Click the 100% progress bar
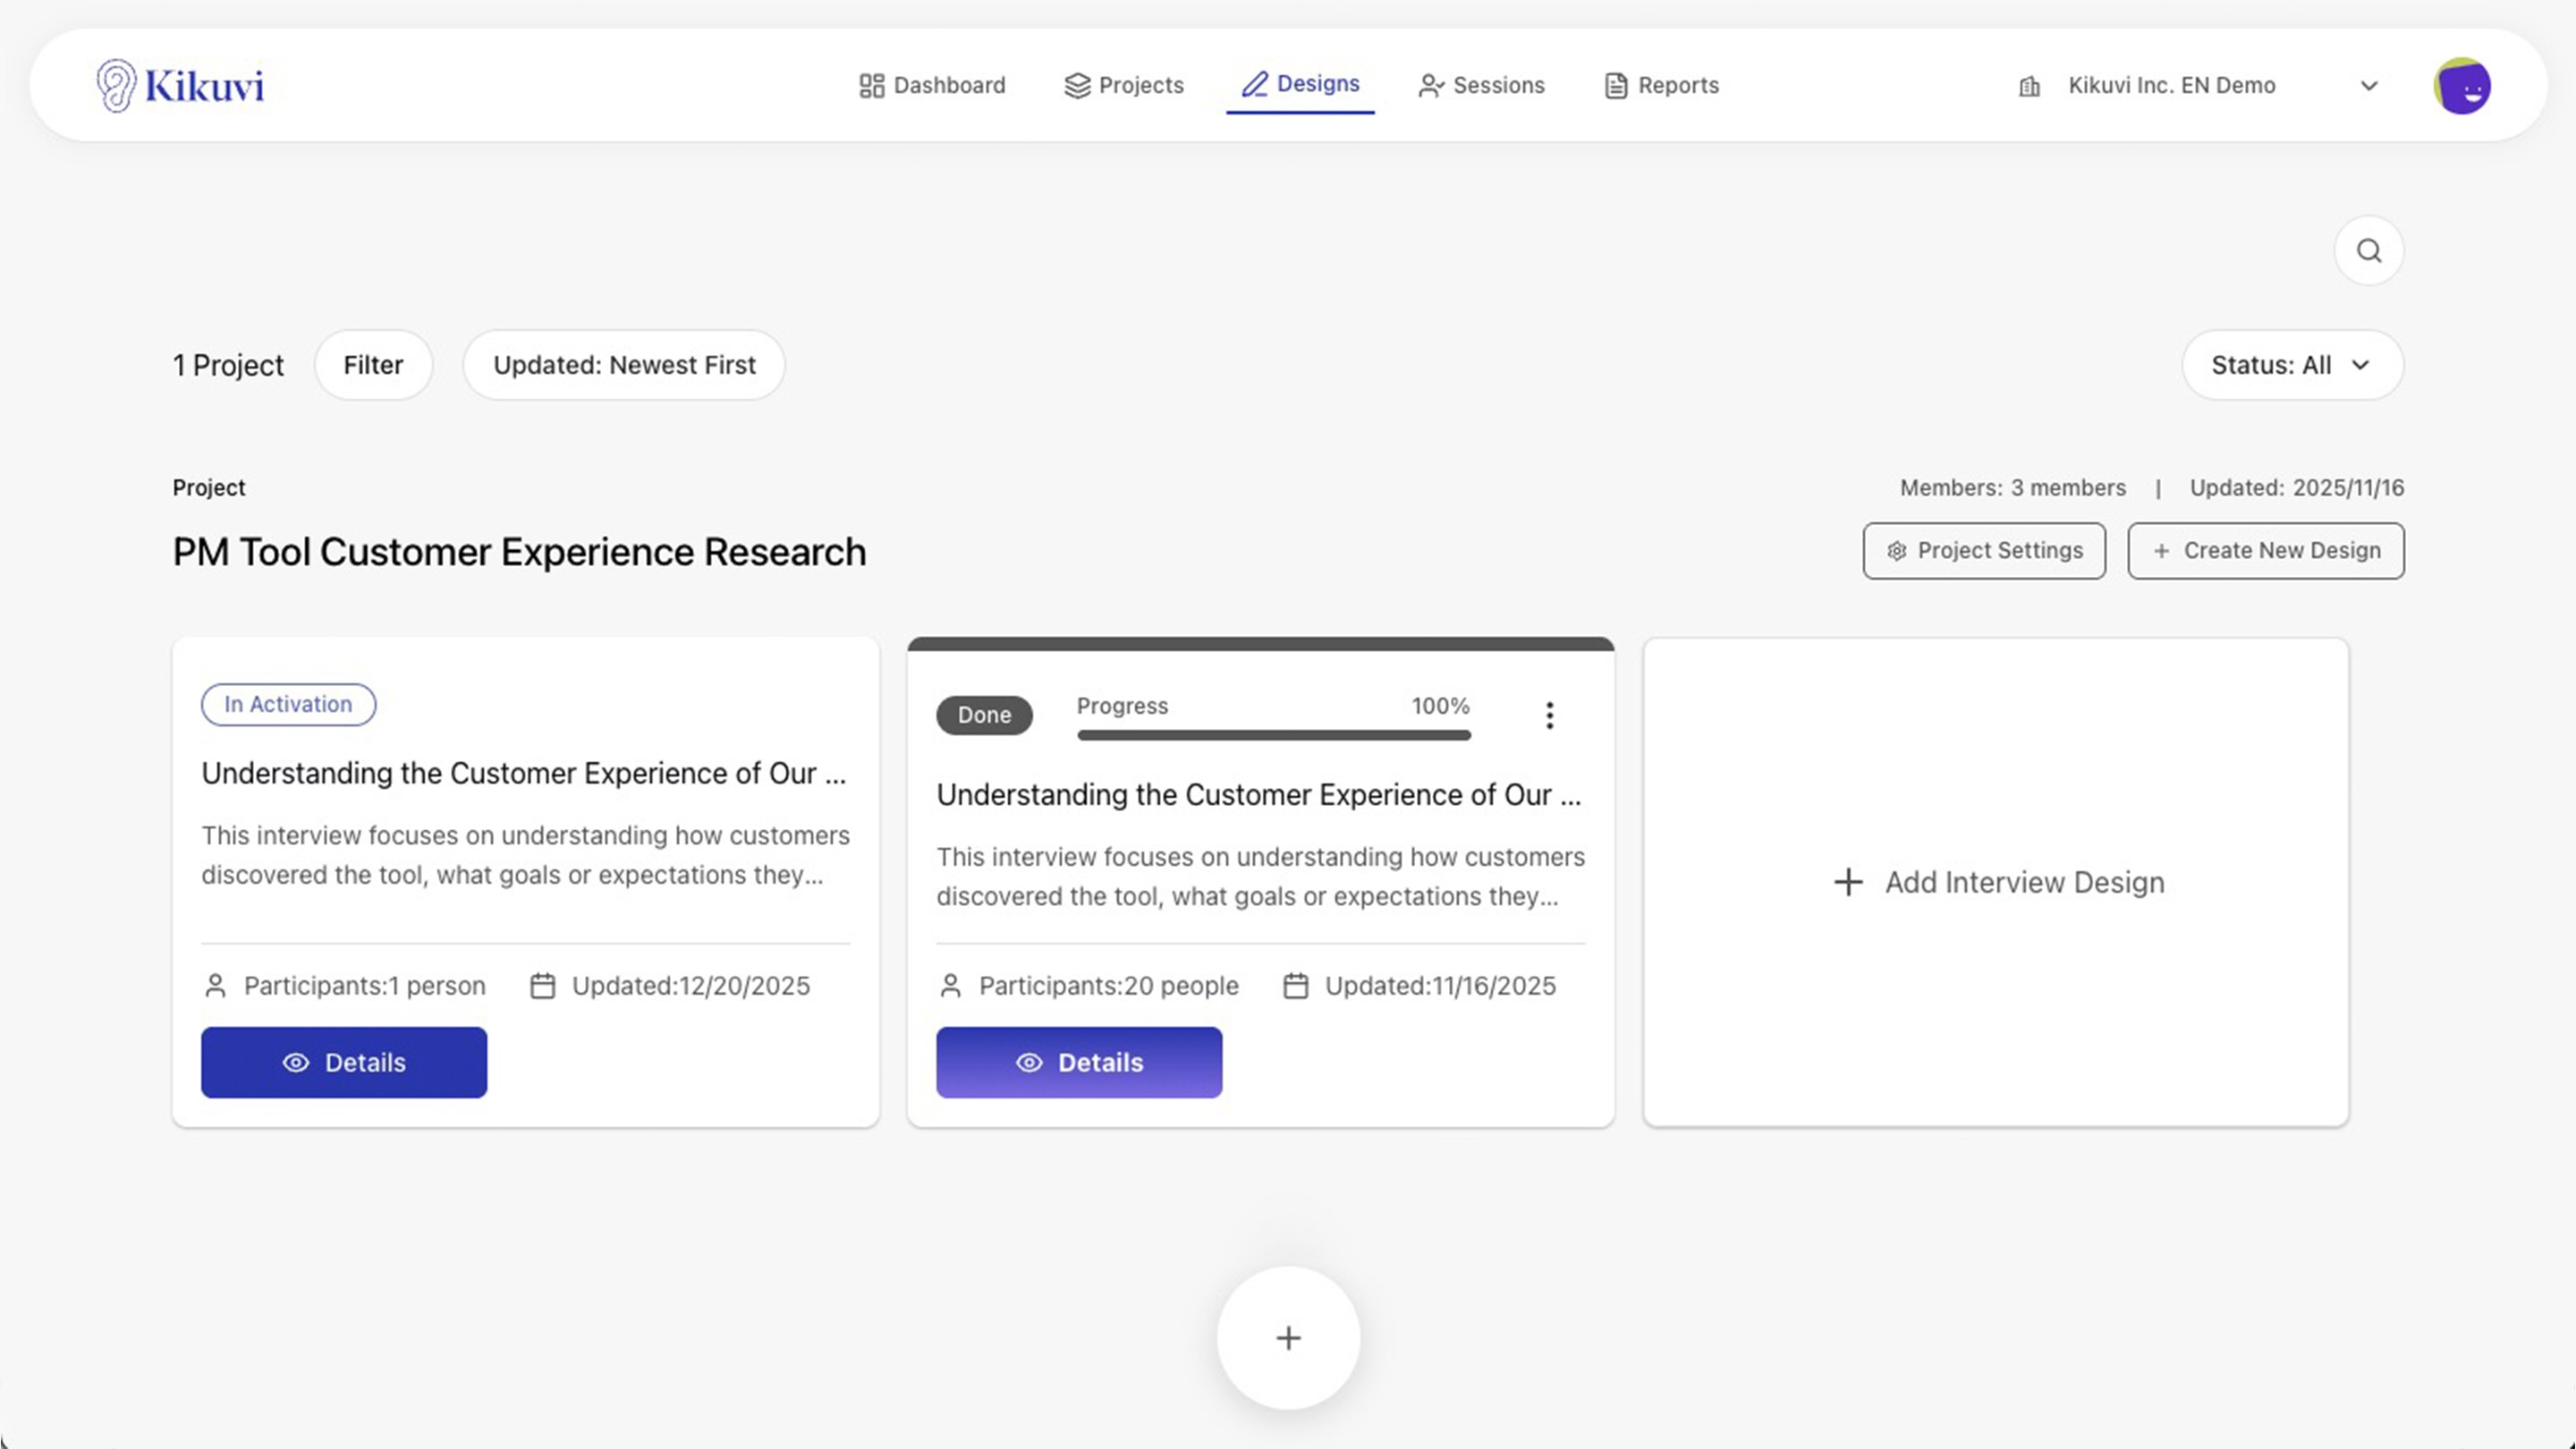 pyautogui.click(x=1273, y=735)
